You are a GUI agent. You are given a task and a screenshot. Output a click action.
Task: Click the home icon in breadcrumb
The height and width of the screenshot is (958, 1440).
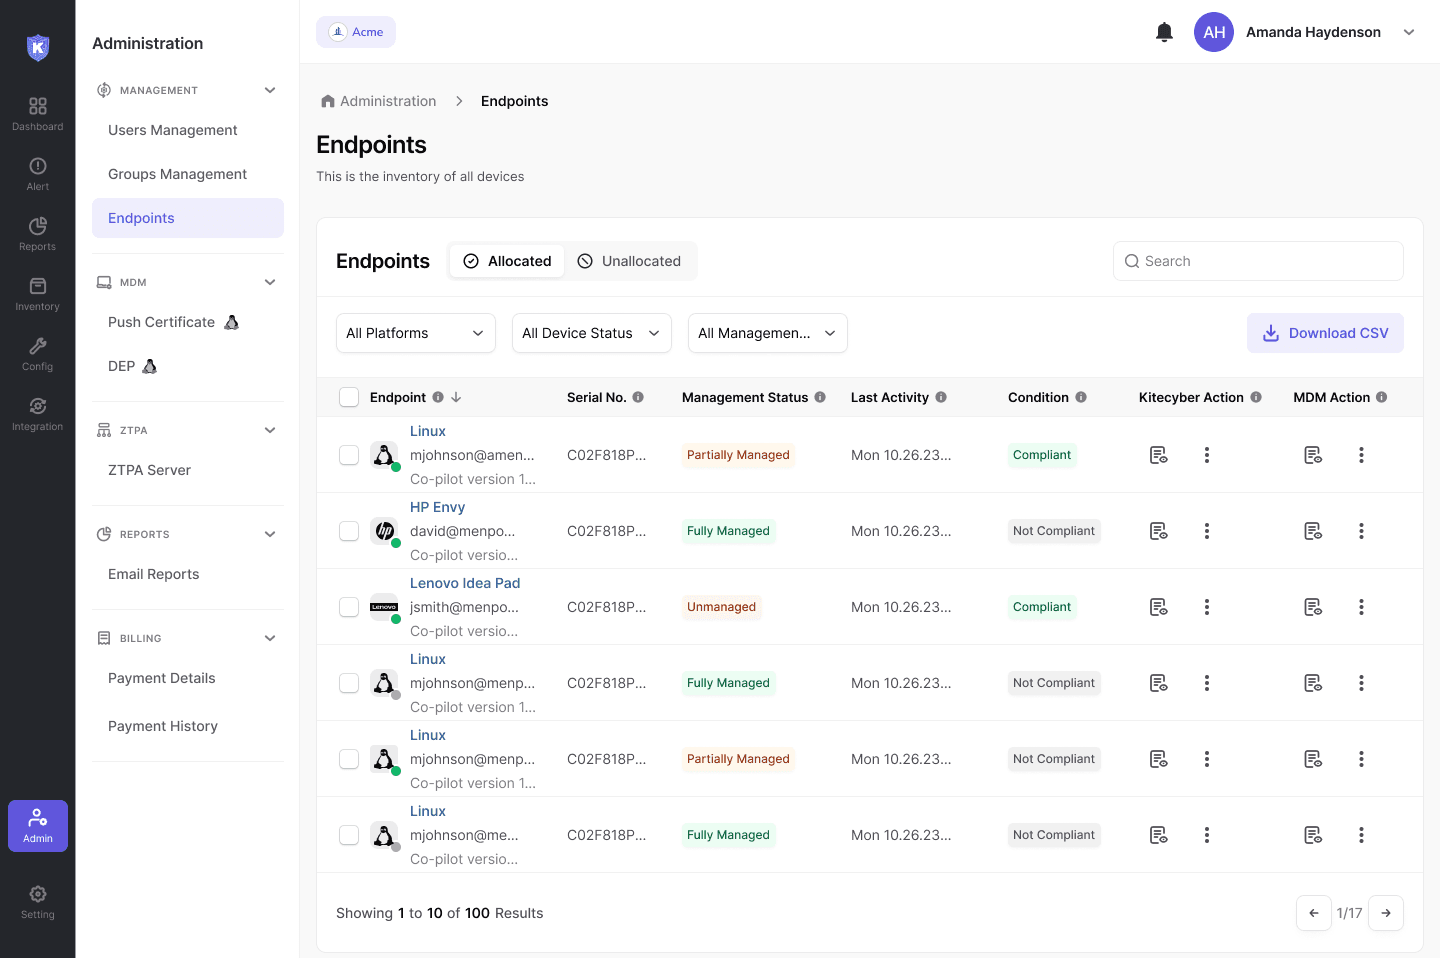point(327,101)
